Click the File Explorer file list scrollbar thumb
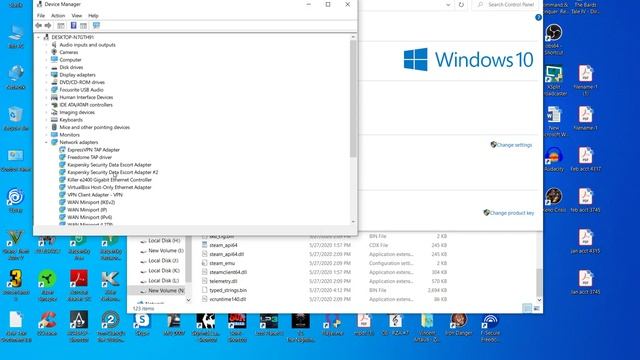Viewport: 640px width, 360px height. tap(539, 282)
